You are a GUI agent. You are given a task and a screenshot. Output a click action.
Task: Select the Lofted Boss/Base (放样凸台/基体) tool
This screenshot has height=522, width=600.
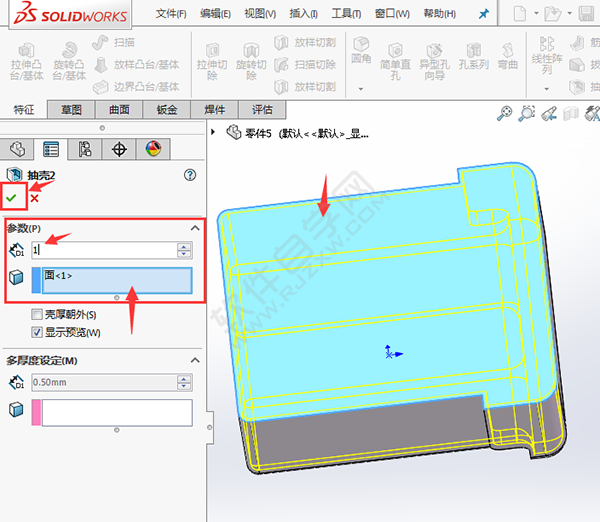[x=136, y=65]
